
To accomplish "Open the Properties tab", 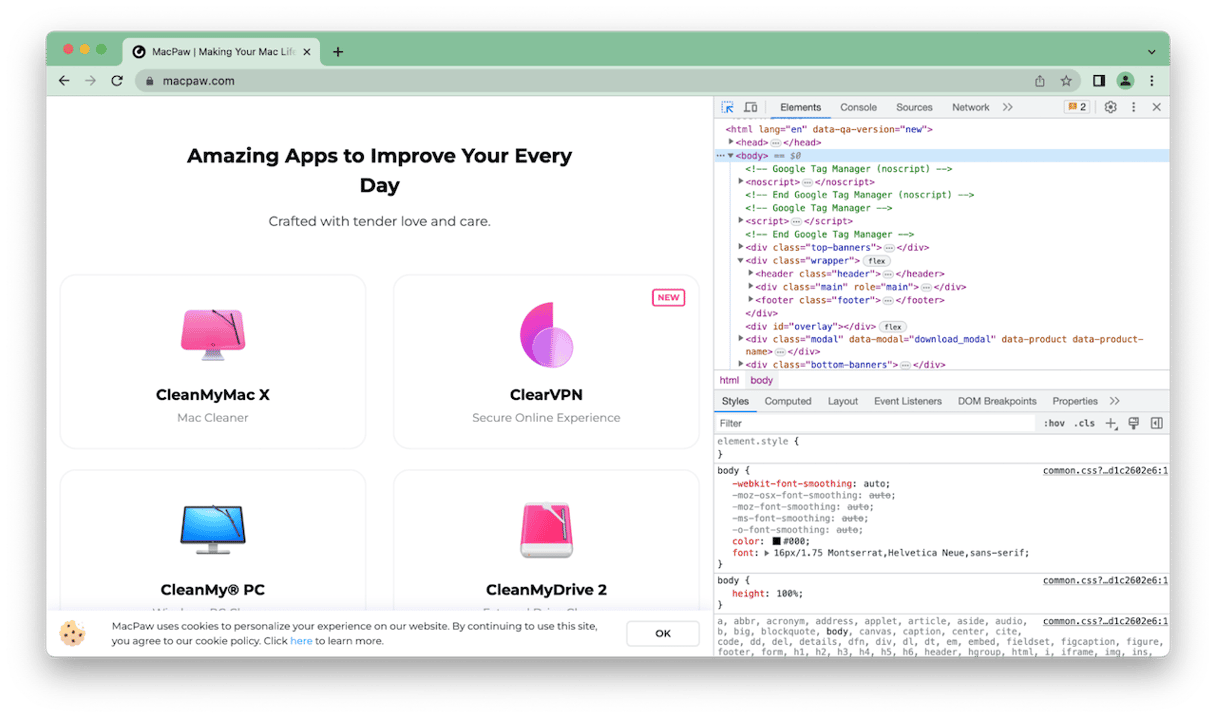I will (x=1075, y=401).
